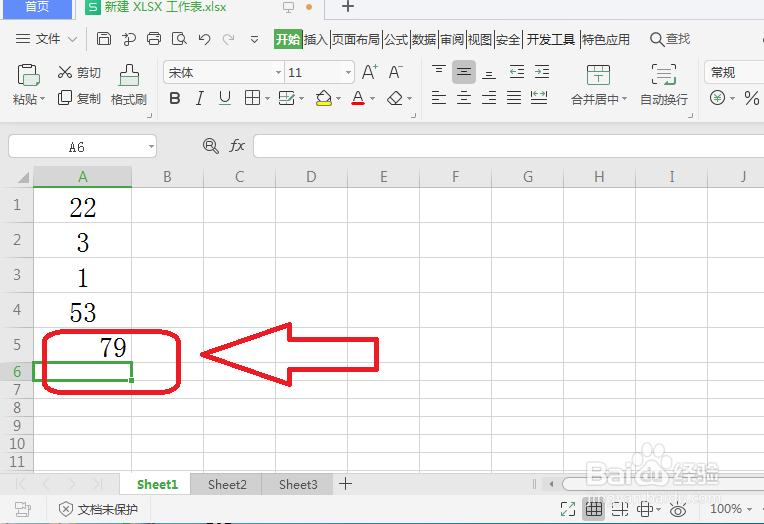Switch to the 开发工具 tab
The image size is (764, 524).
coord(551,39)
